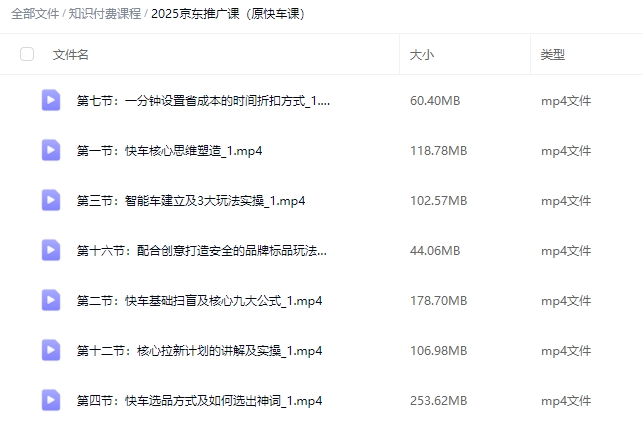
Task: Sort the list by 类型 column
Action: 552,55
